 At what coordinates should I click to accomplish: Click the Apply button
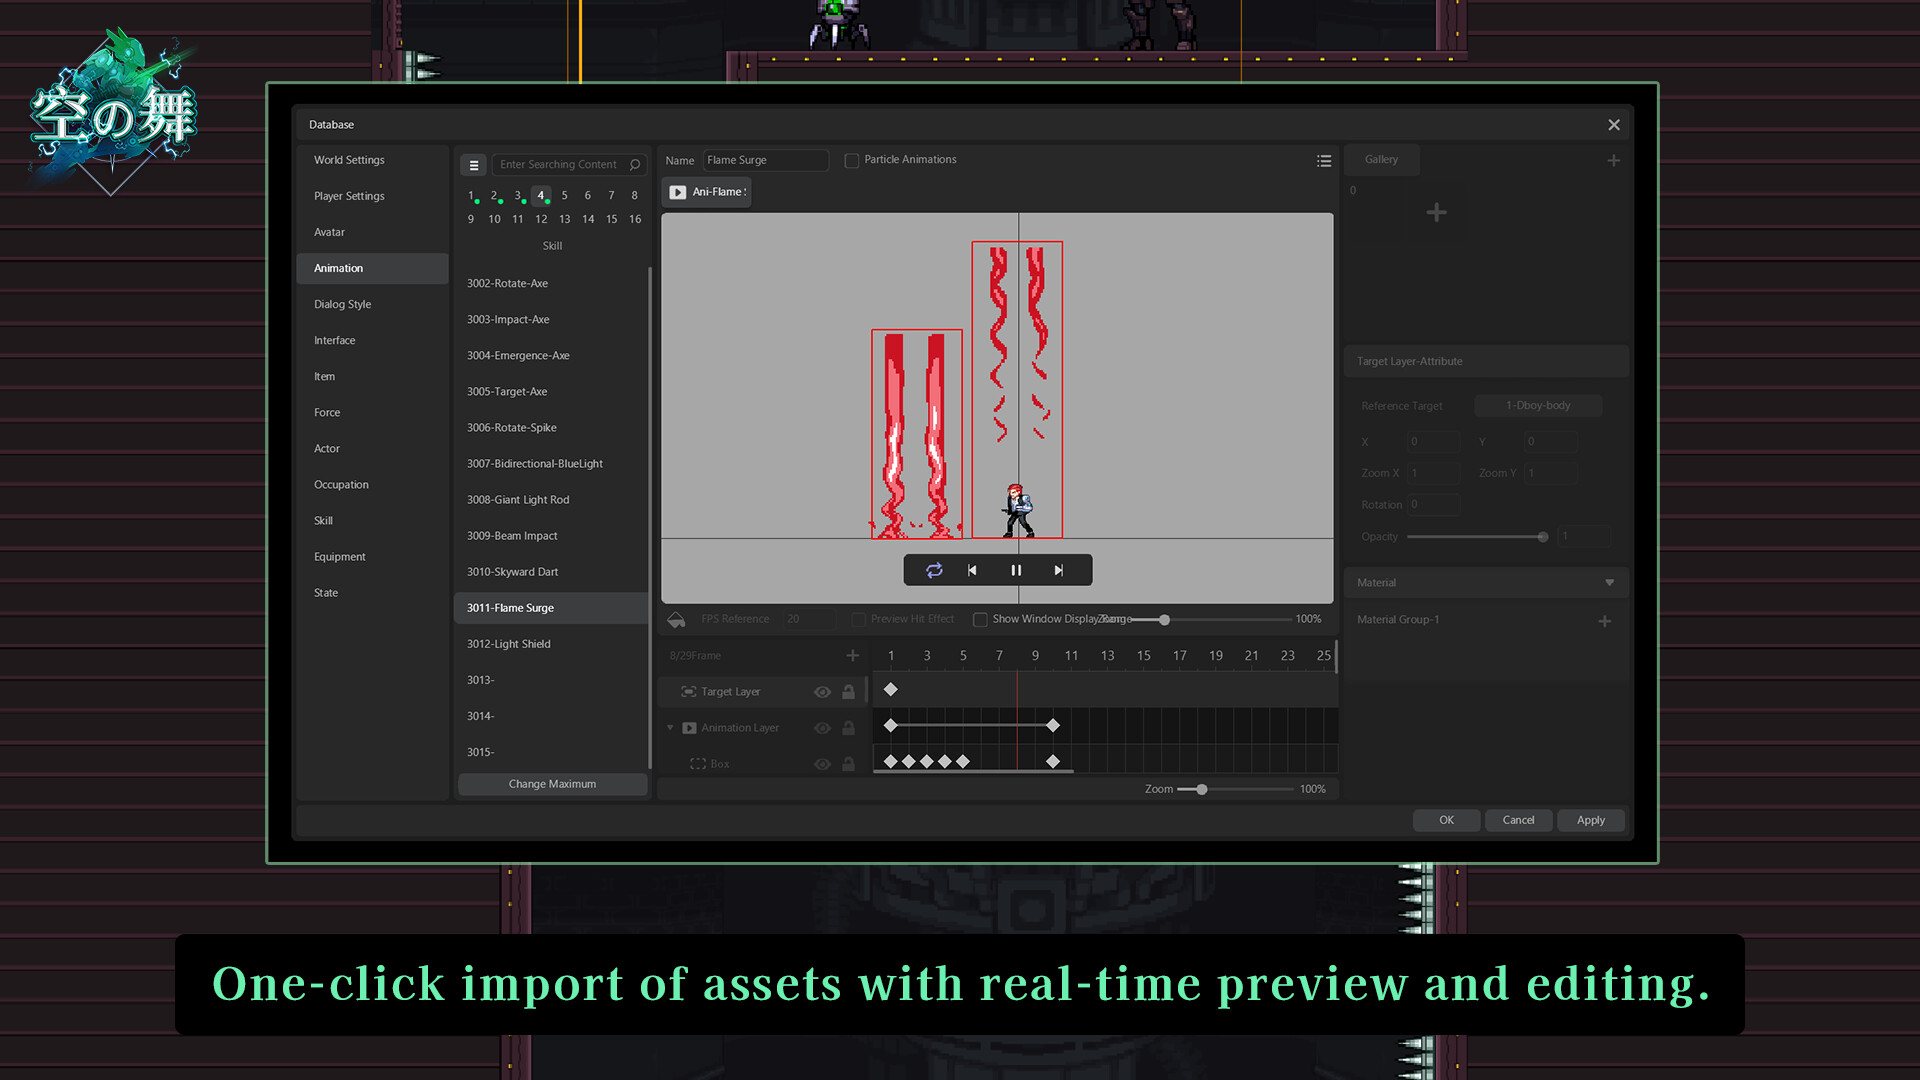pos(1590,820)
